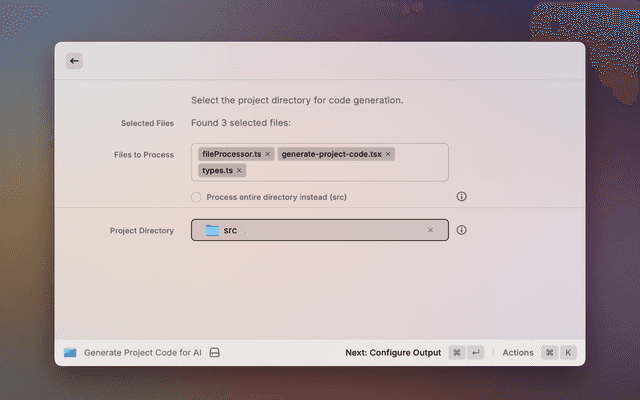Select the fileProcessor.ts tag
This screenshot has height=400, width=640.
pos(231,154)
